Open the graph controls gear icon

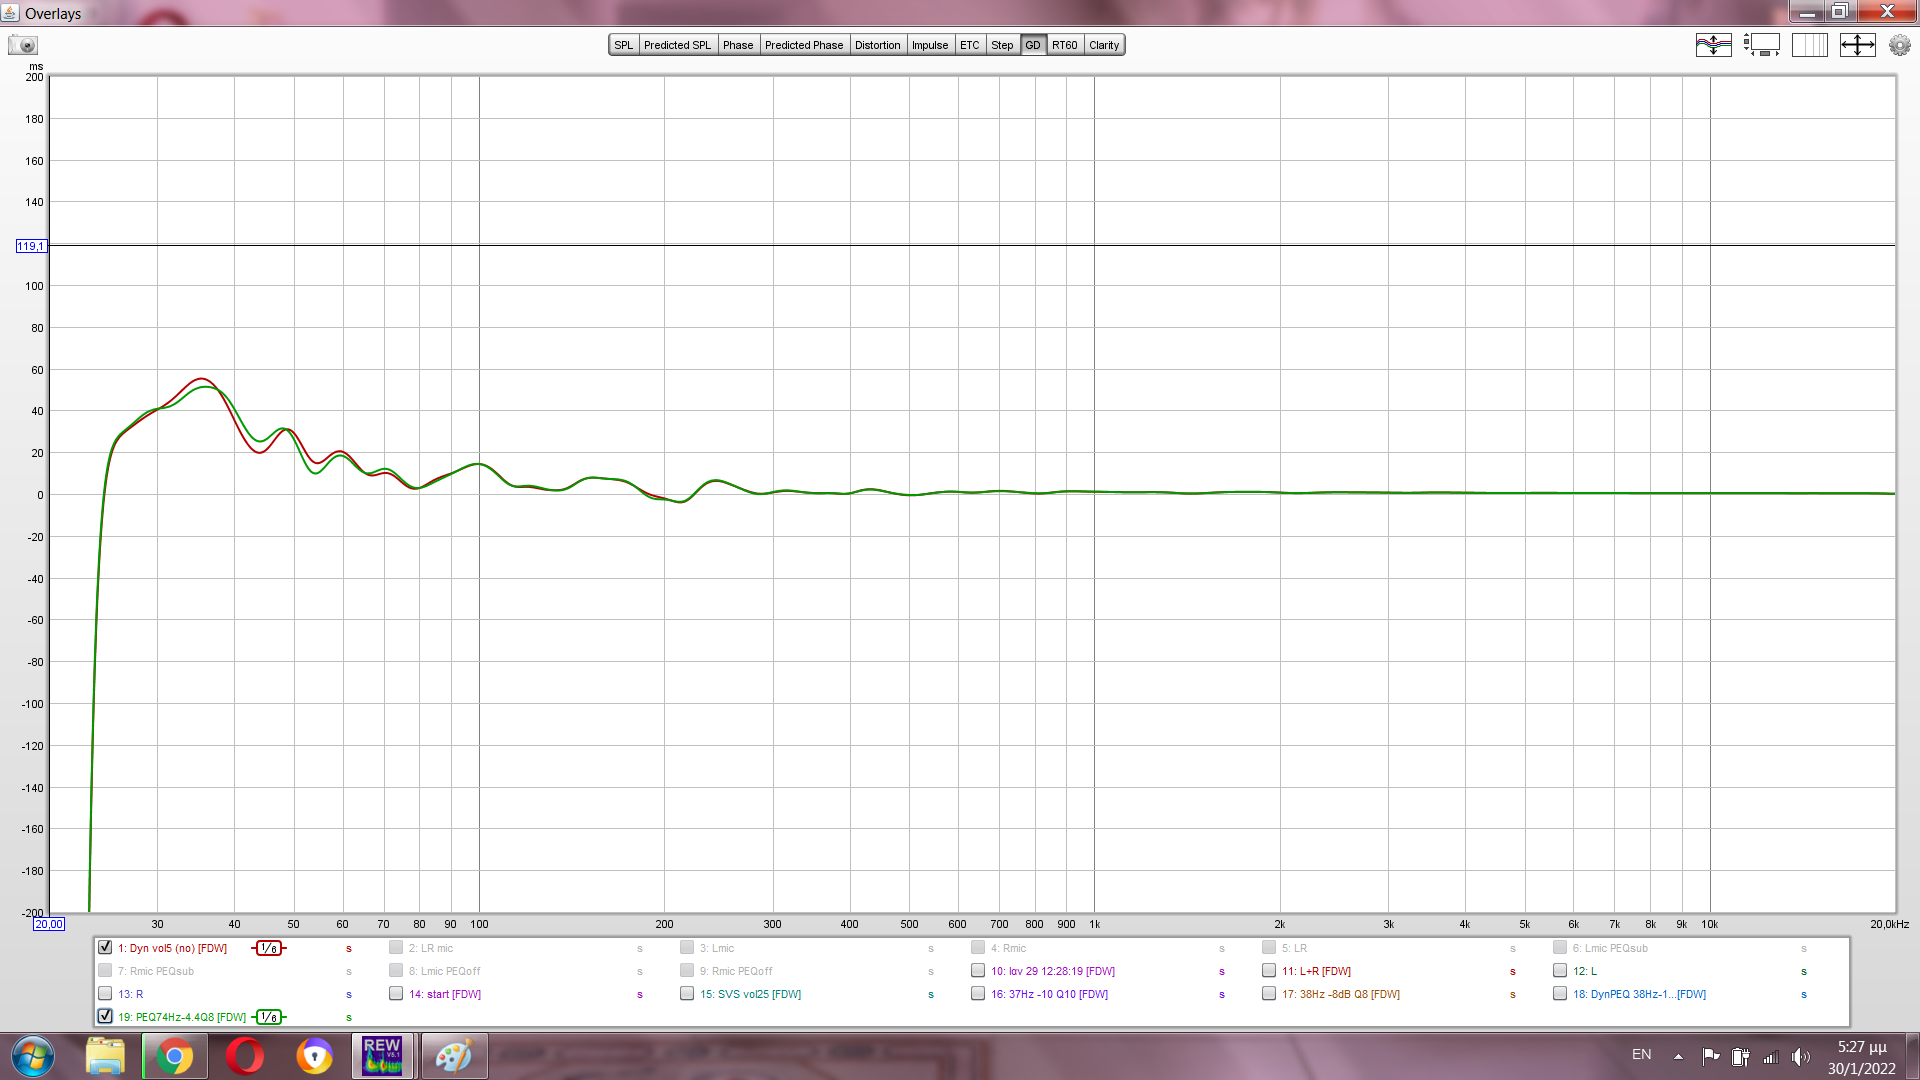click(1899, 45)
